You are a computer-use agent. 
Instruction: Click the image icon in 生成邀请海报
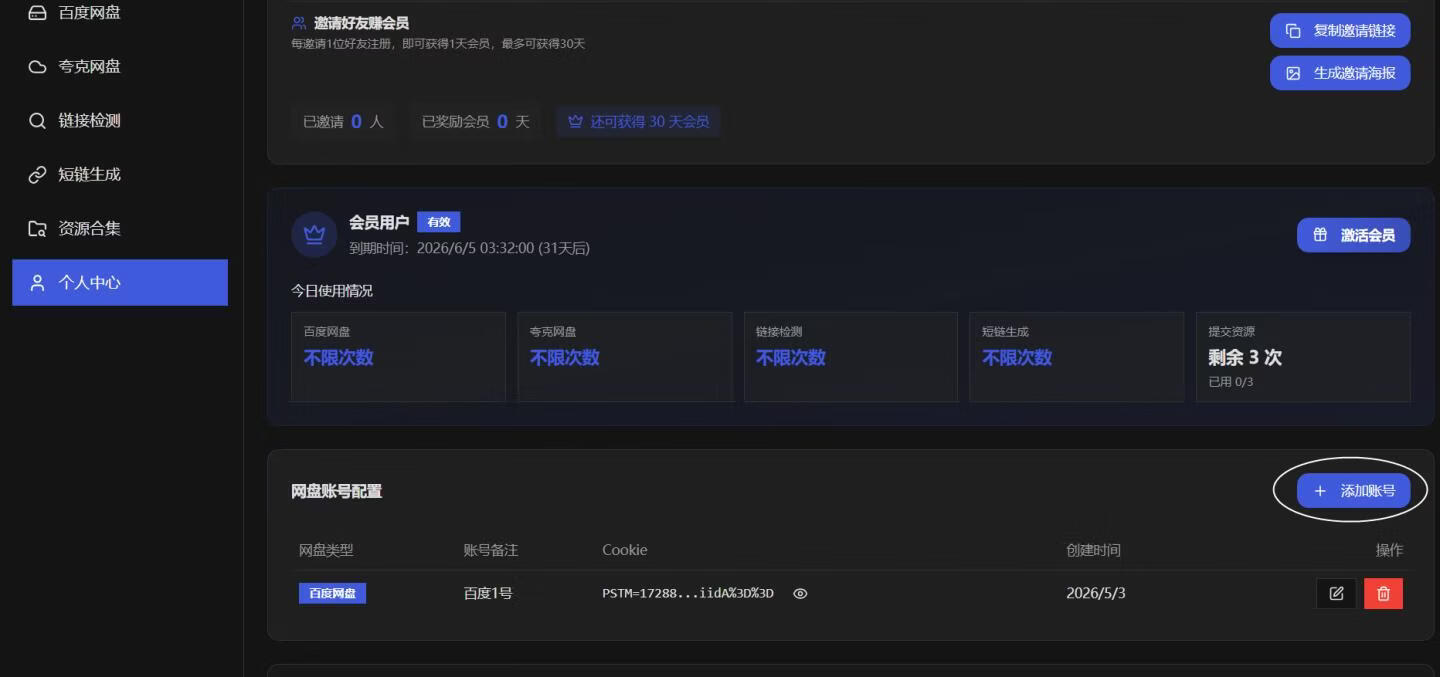(x=1293, y=73)
